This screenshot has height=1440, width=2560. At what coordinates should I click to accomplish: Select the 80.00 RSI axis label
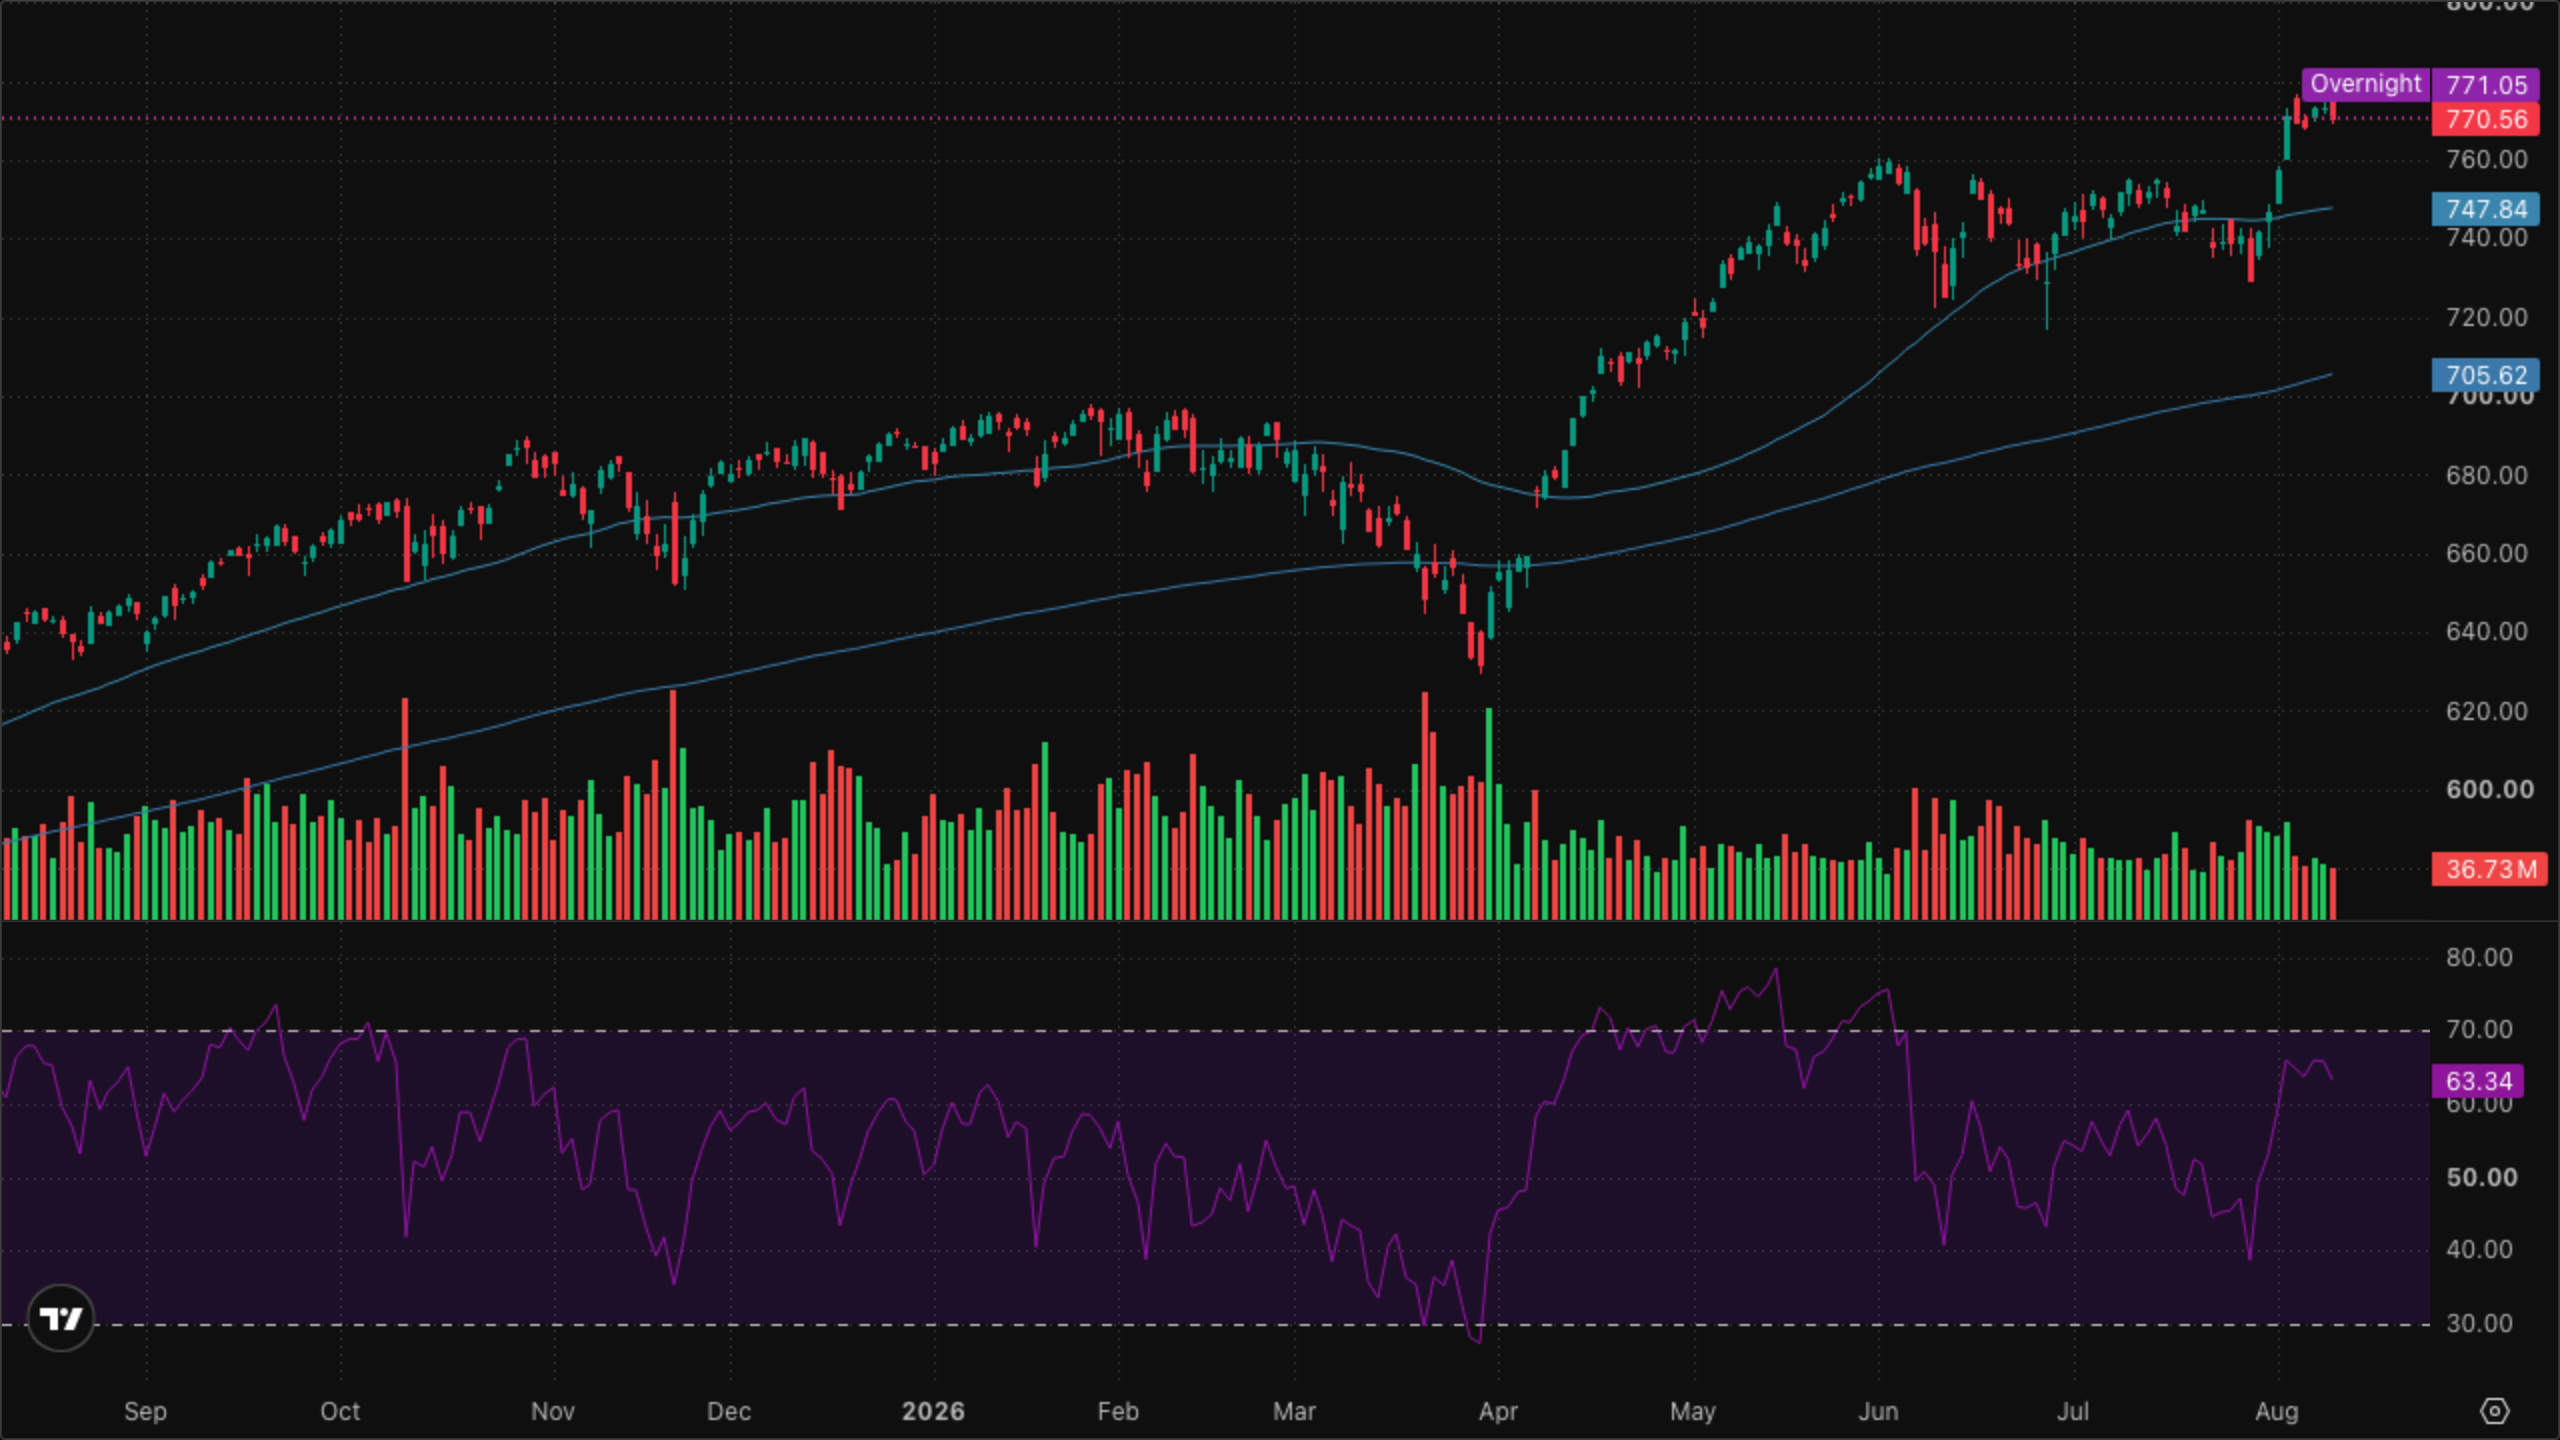coord(2479,958)
